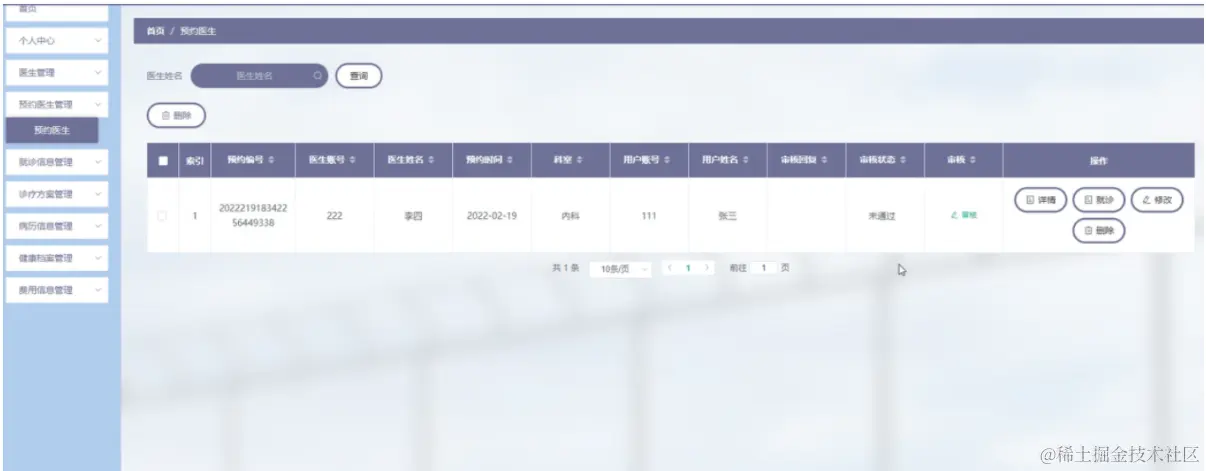
Task: Check the row checkbox for appointment 202221918342256449338
Action: pyautogui.click(x=163, y=215)
